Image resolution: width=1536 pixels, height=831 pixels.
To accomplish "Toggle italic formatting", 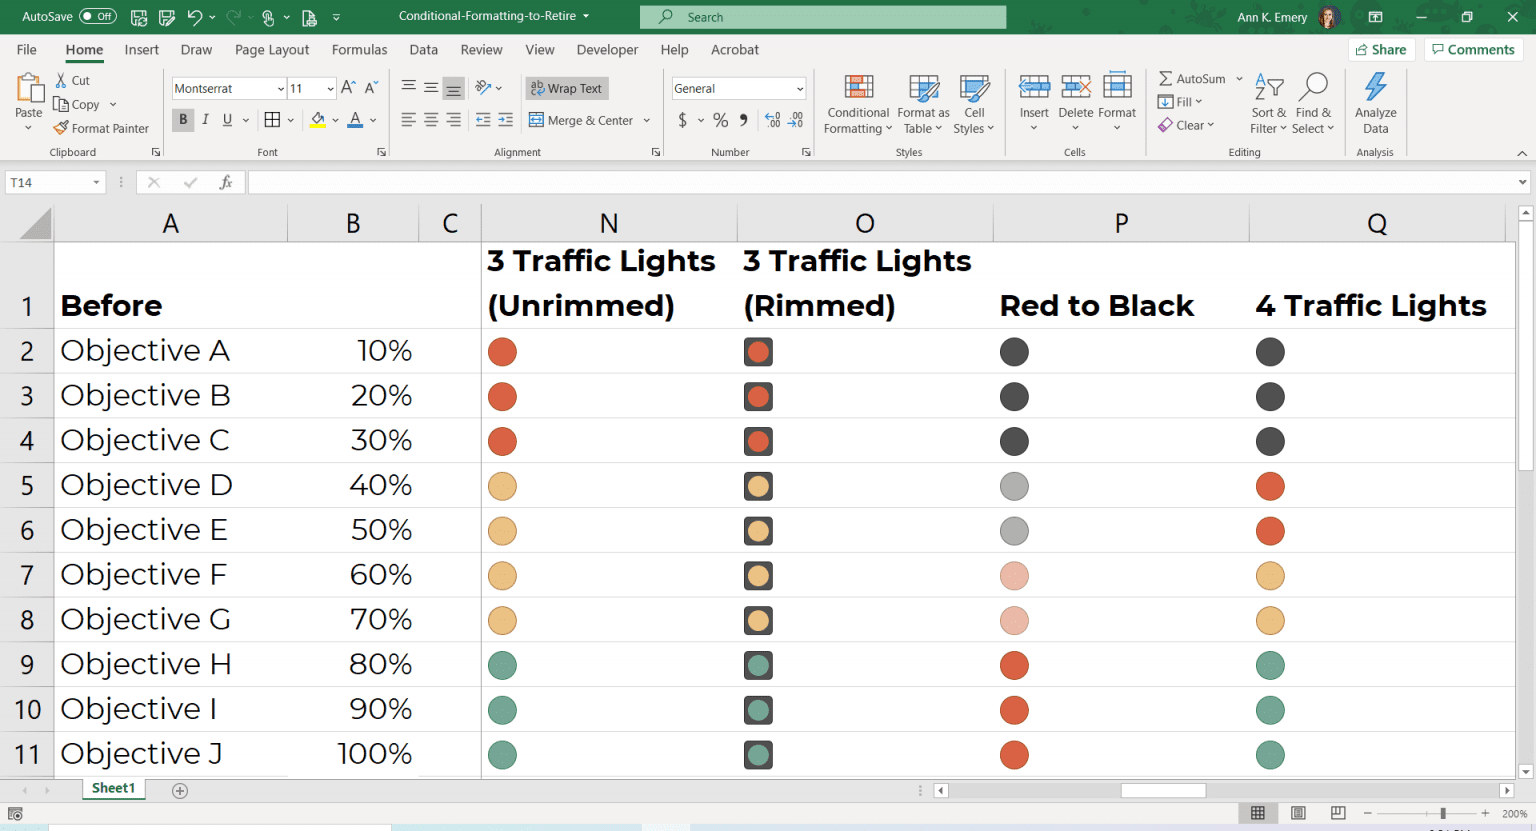I will (205, 120).
